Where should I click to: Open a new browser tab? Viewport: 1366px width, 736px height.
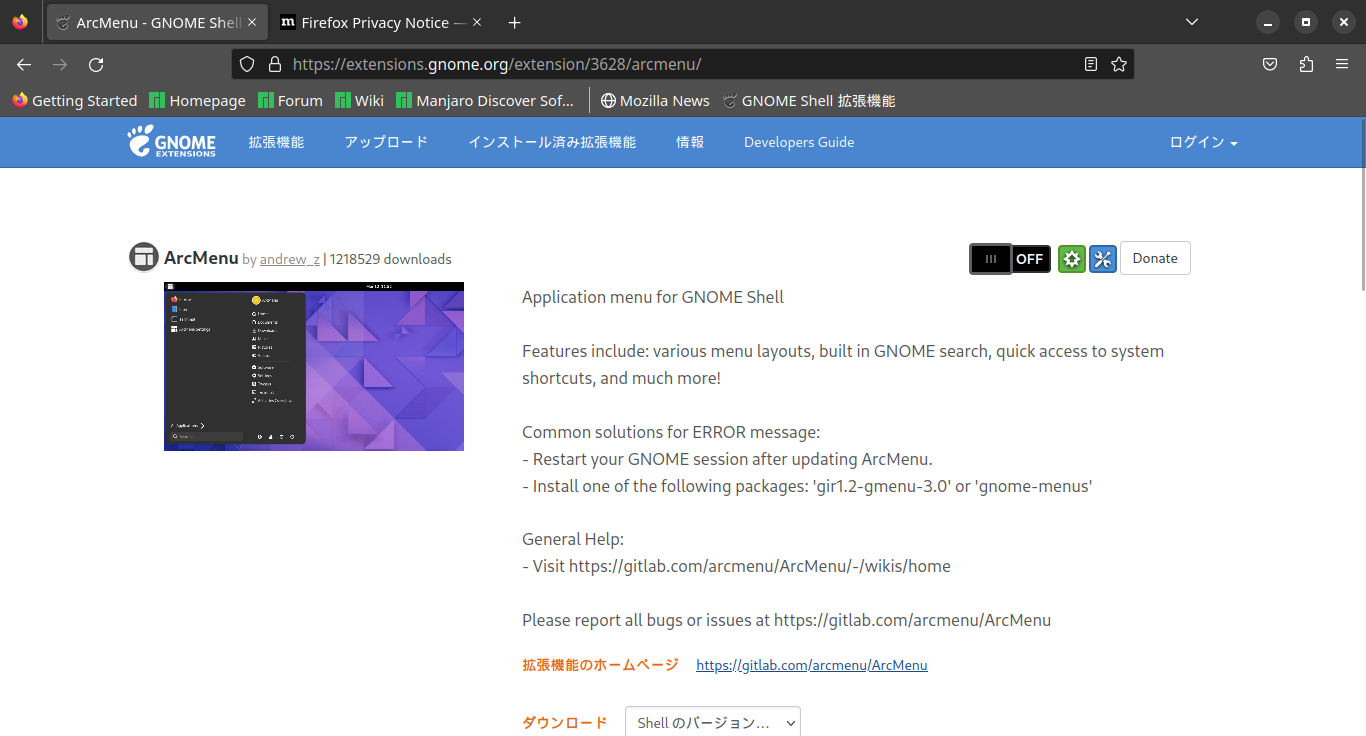[514, 22]
